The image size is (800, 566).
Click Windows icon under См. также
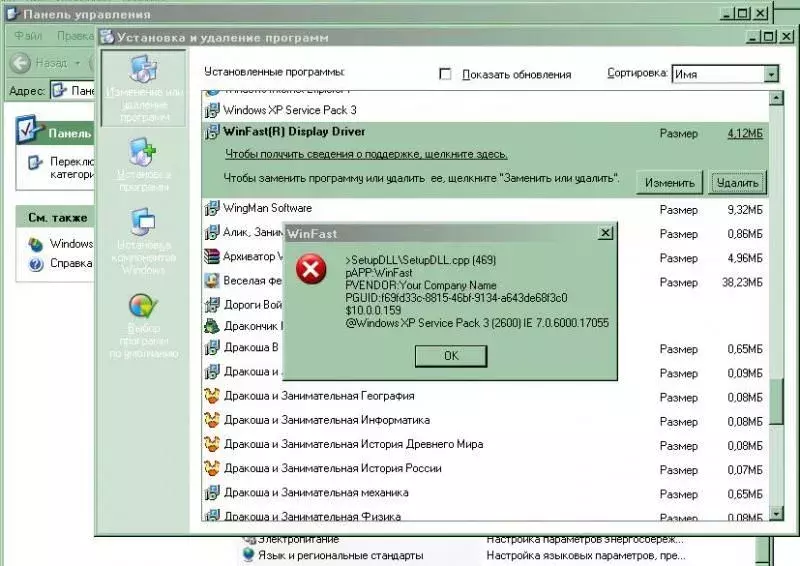36,244
